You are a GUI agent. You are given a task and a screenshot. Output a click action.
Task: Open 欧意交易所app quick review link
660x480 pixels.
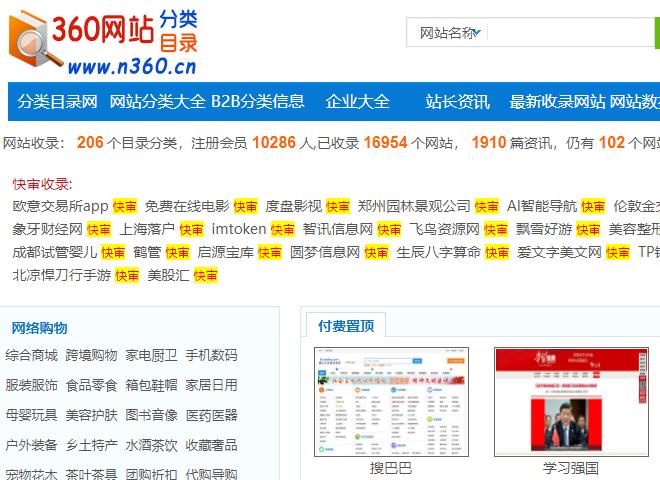click(x=61, y=206)
